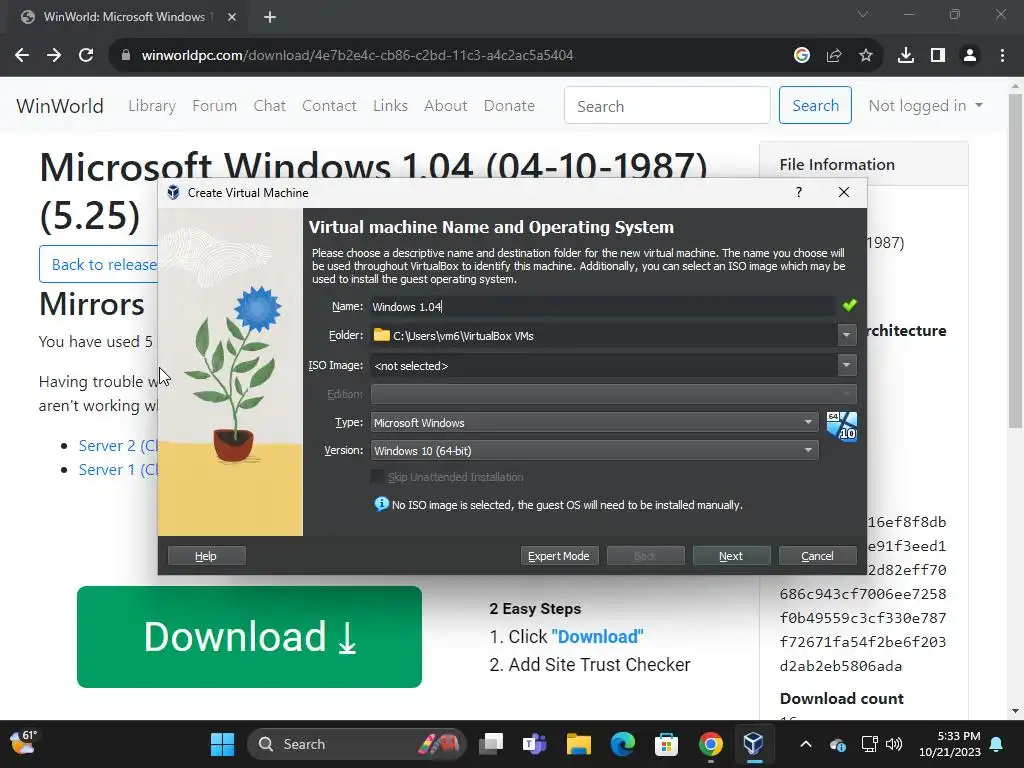Open Microsoft Store from the taskbar
The image size is (1024, 768).
(x=666, y=744)
